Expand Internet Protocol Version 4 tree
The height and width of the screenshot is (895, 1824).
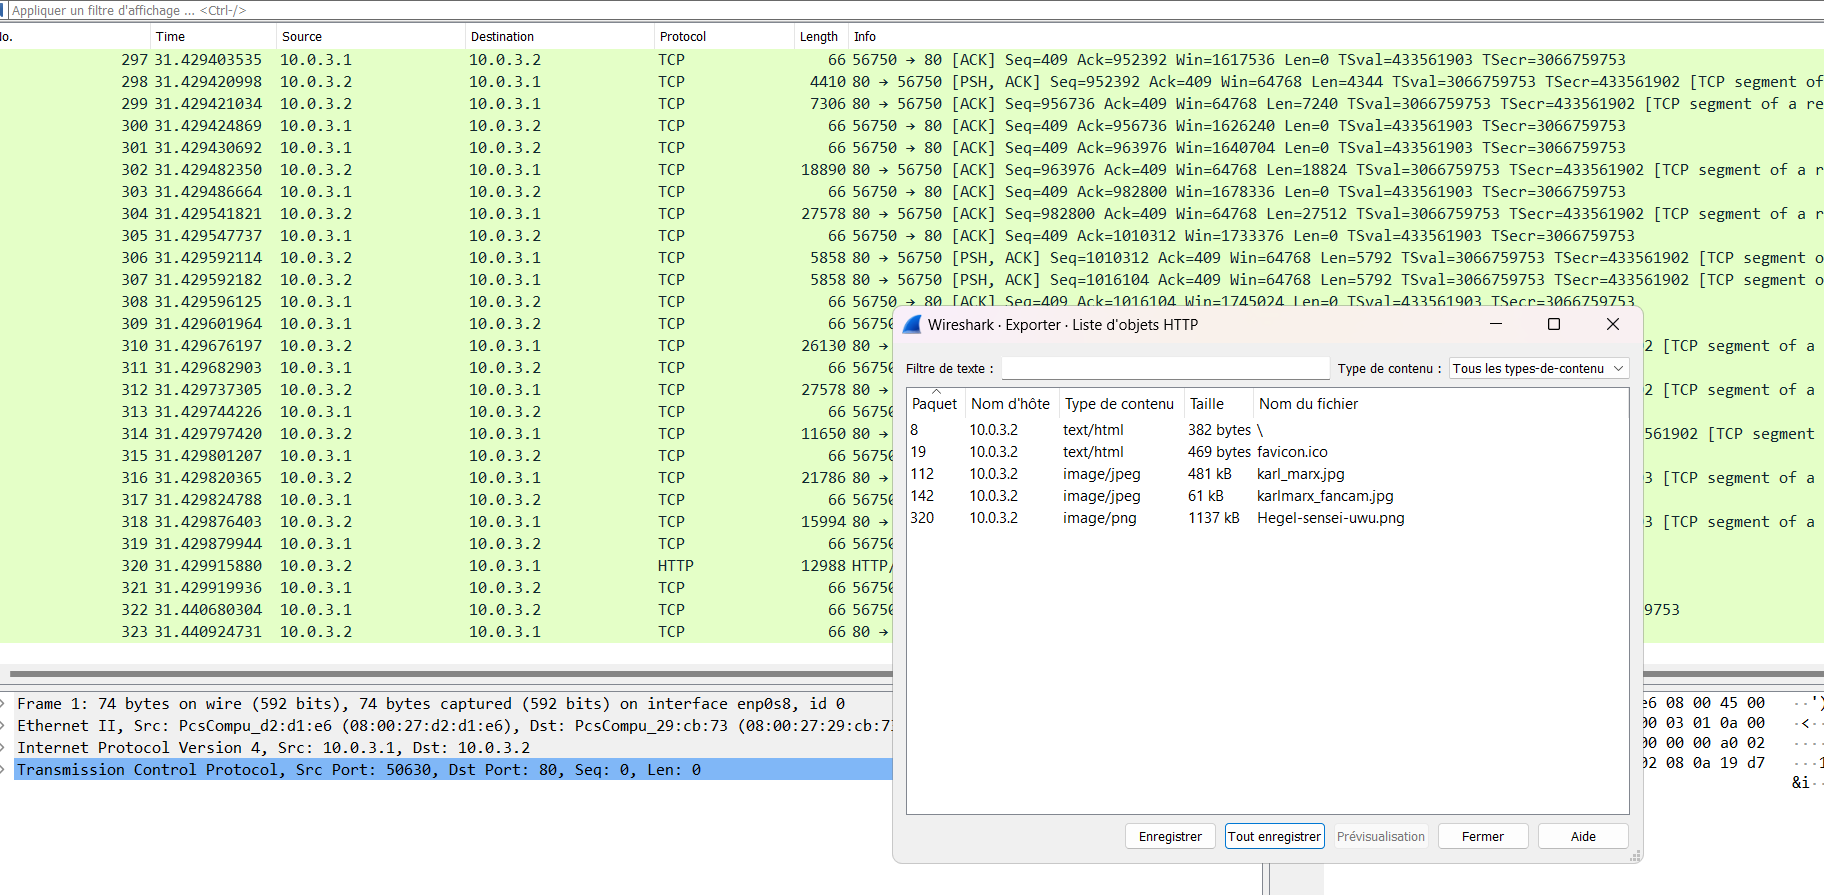[4, 748]
